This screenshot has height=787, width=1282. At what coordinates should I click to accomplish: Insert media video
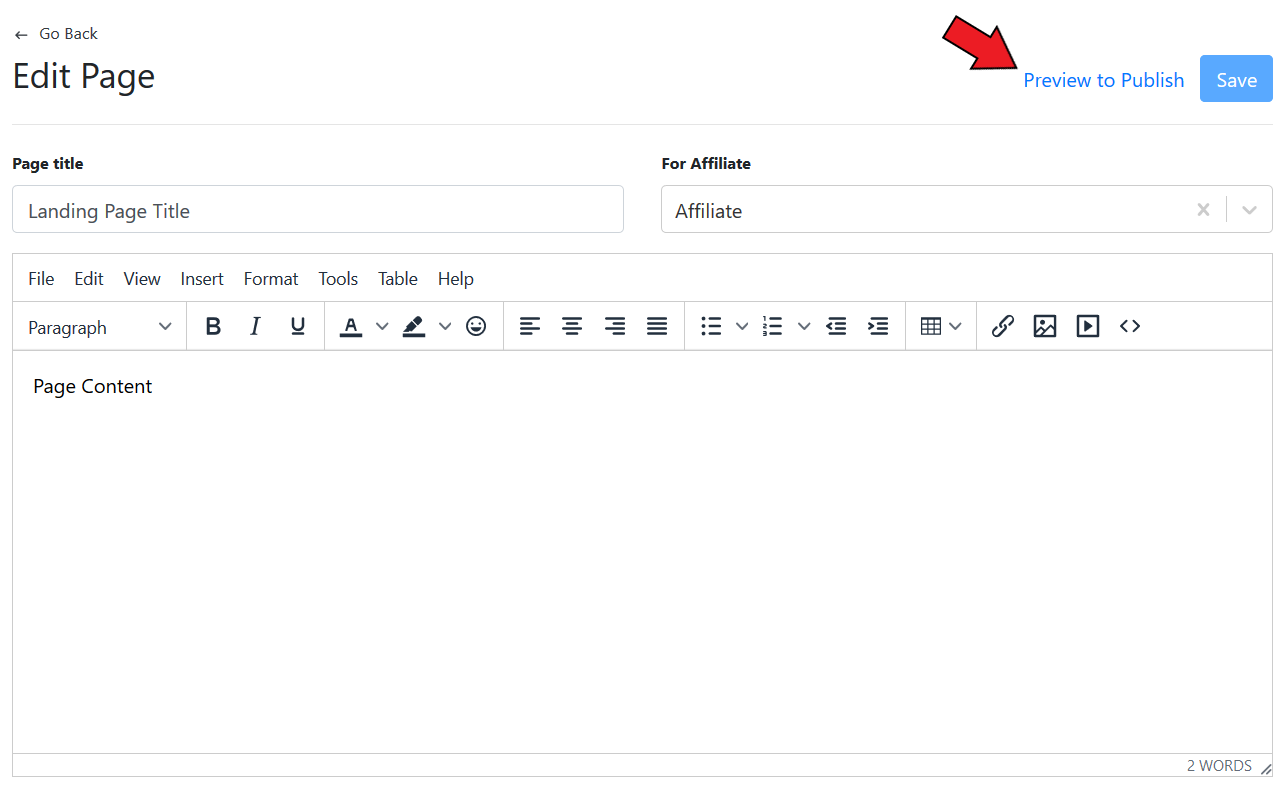point(1088,326)
